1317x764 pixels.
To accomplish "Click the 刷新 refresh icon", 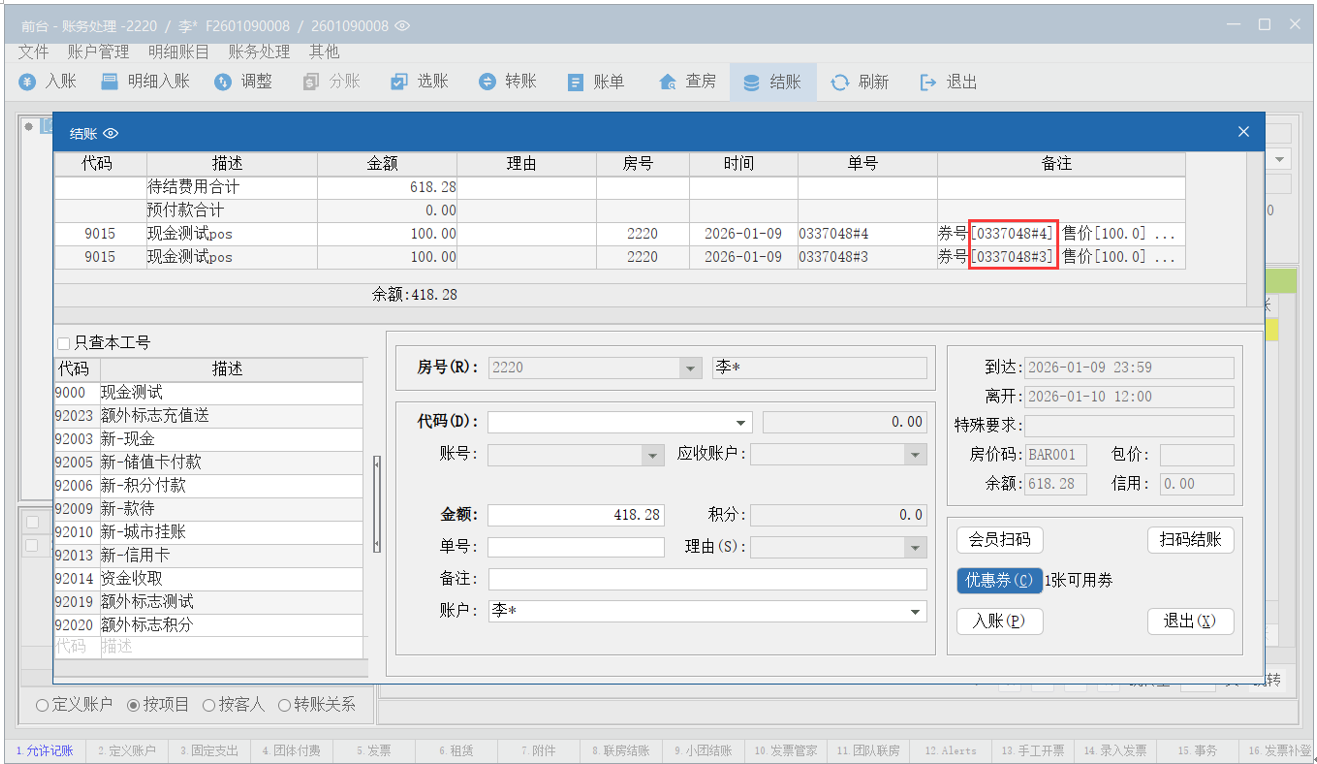I will coord(840,82).
